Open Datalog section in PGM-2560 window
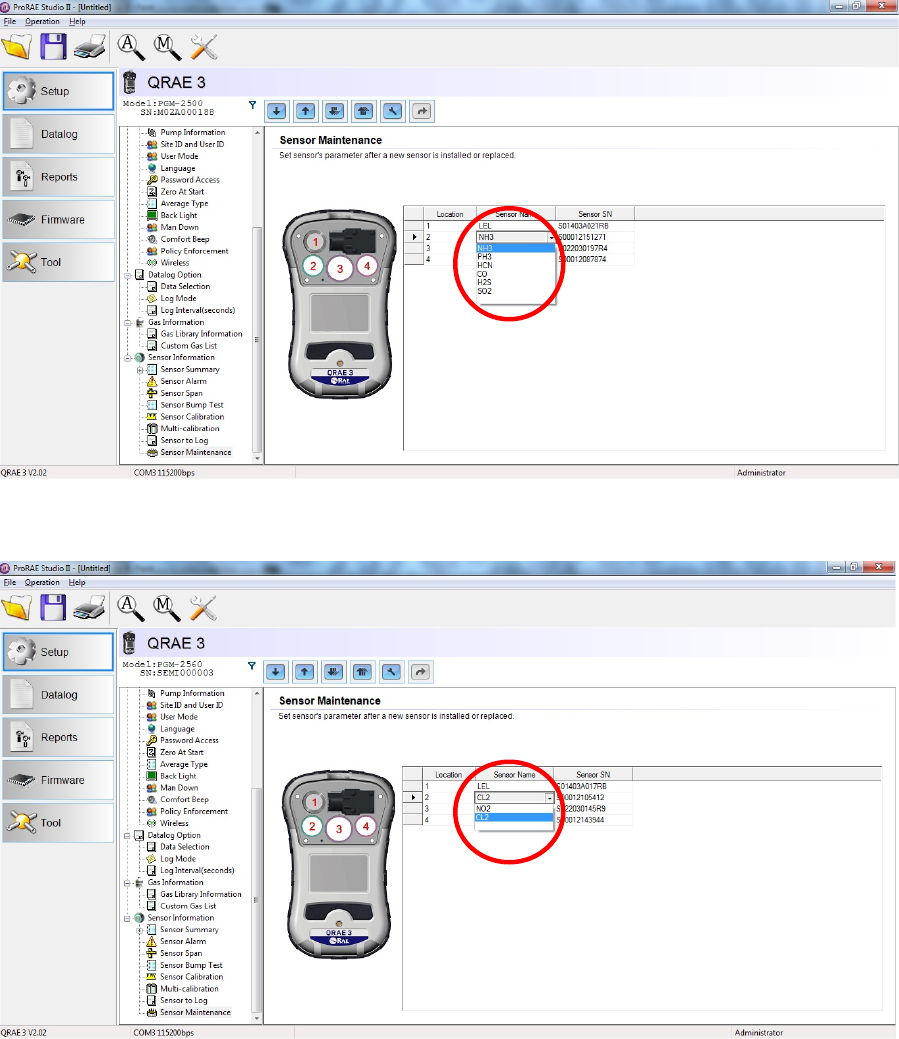The image size is (899, 1039). (58, 694)
